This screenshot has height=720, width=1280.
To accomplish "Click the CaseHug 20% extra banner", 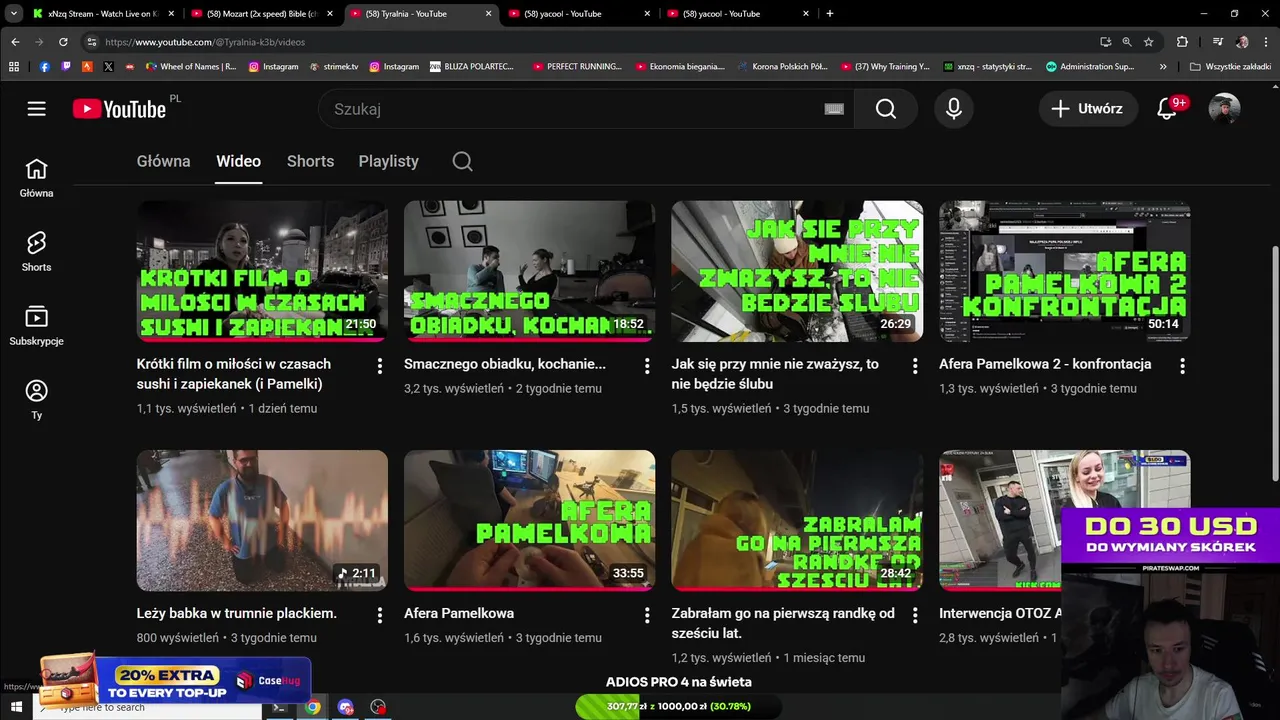I will coord(175,680).
